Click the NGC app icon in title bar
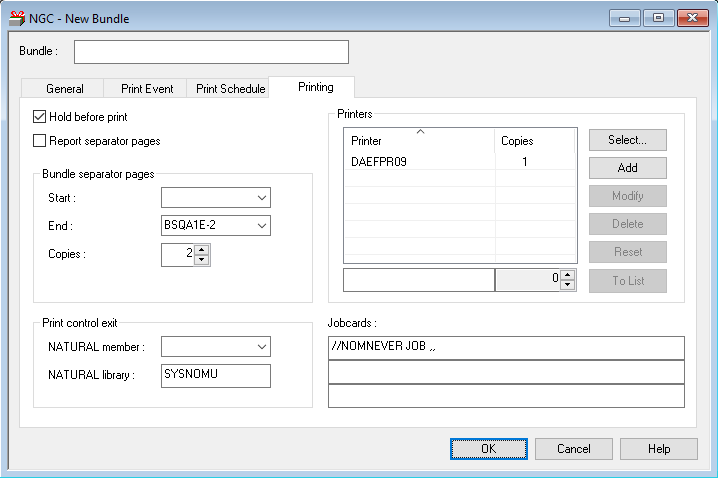 17,18
